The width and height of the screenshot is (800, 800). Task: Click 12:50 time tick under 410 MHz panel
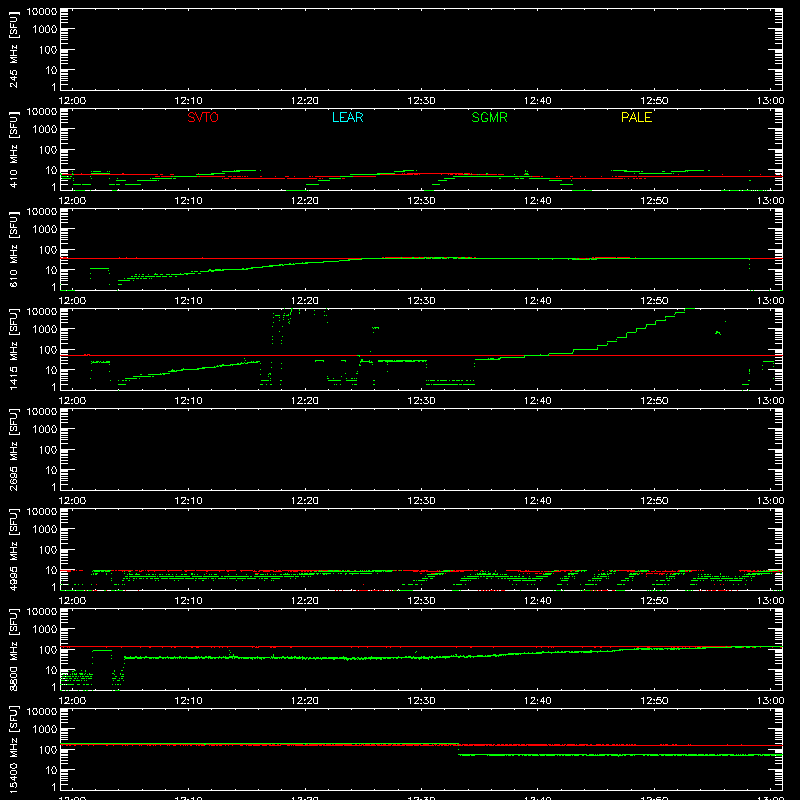click(x=654, y=201)
